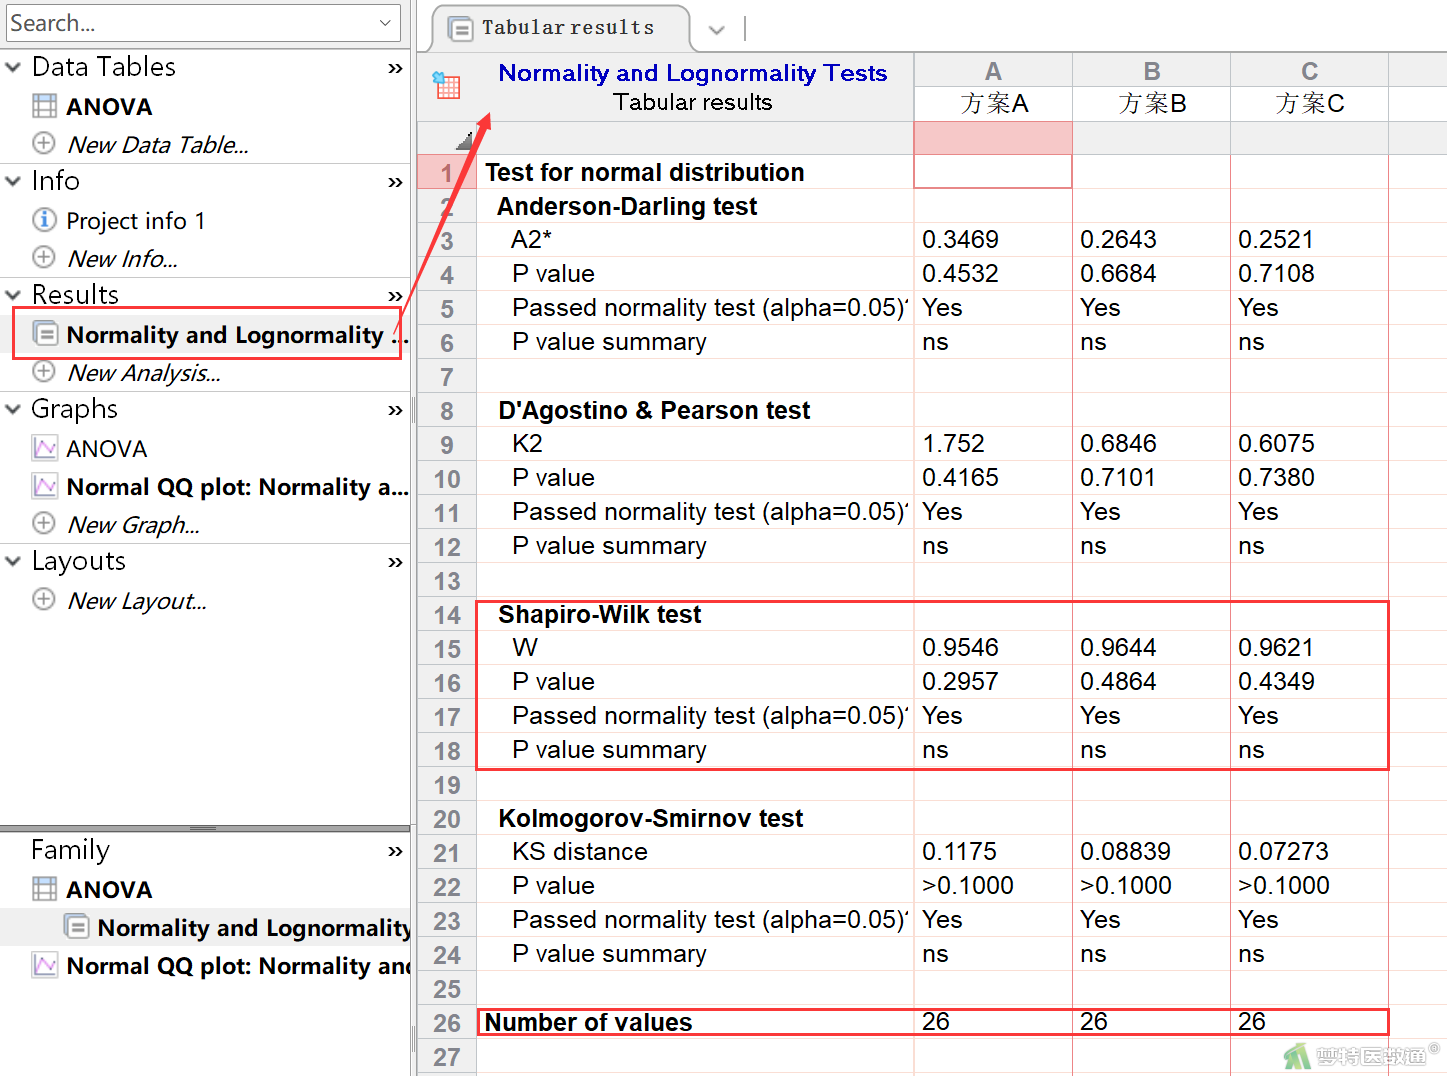The width and height of the screenshot is (1447, 1076).
Task: Select ANOVA in the Family panel
Action: click(x=109, y=889)
